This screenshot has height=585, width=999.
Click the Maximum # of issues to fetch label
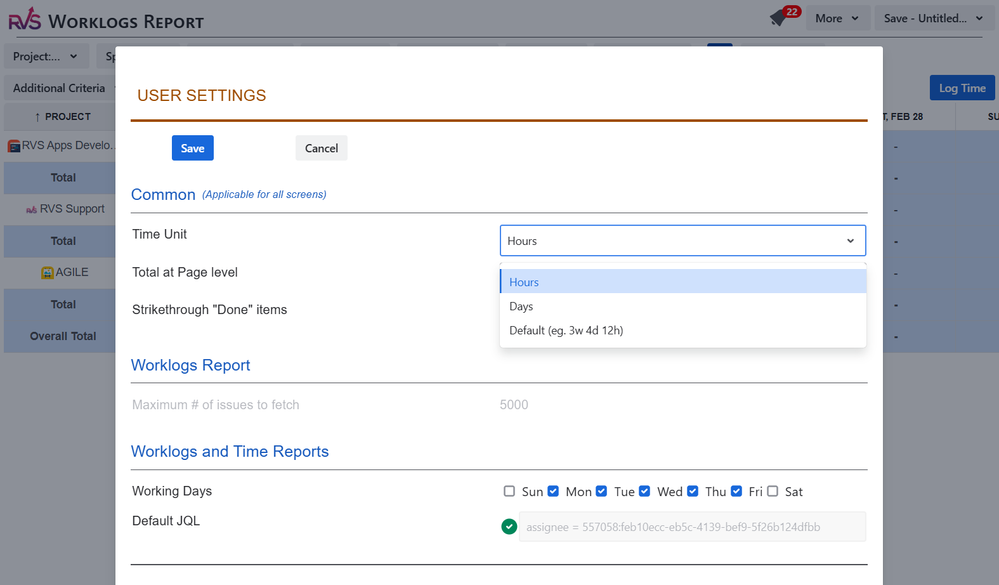coord(215,405)
